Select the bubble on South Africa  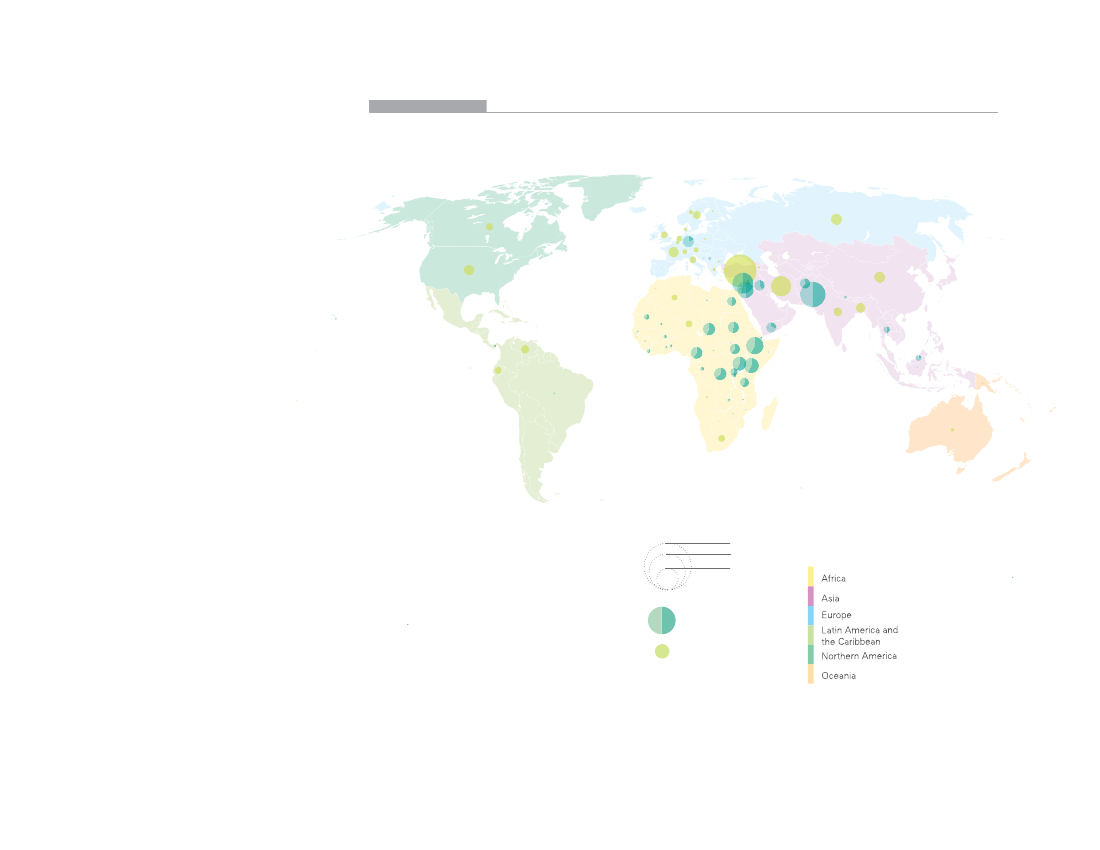[x=721, y=438]
